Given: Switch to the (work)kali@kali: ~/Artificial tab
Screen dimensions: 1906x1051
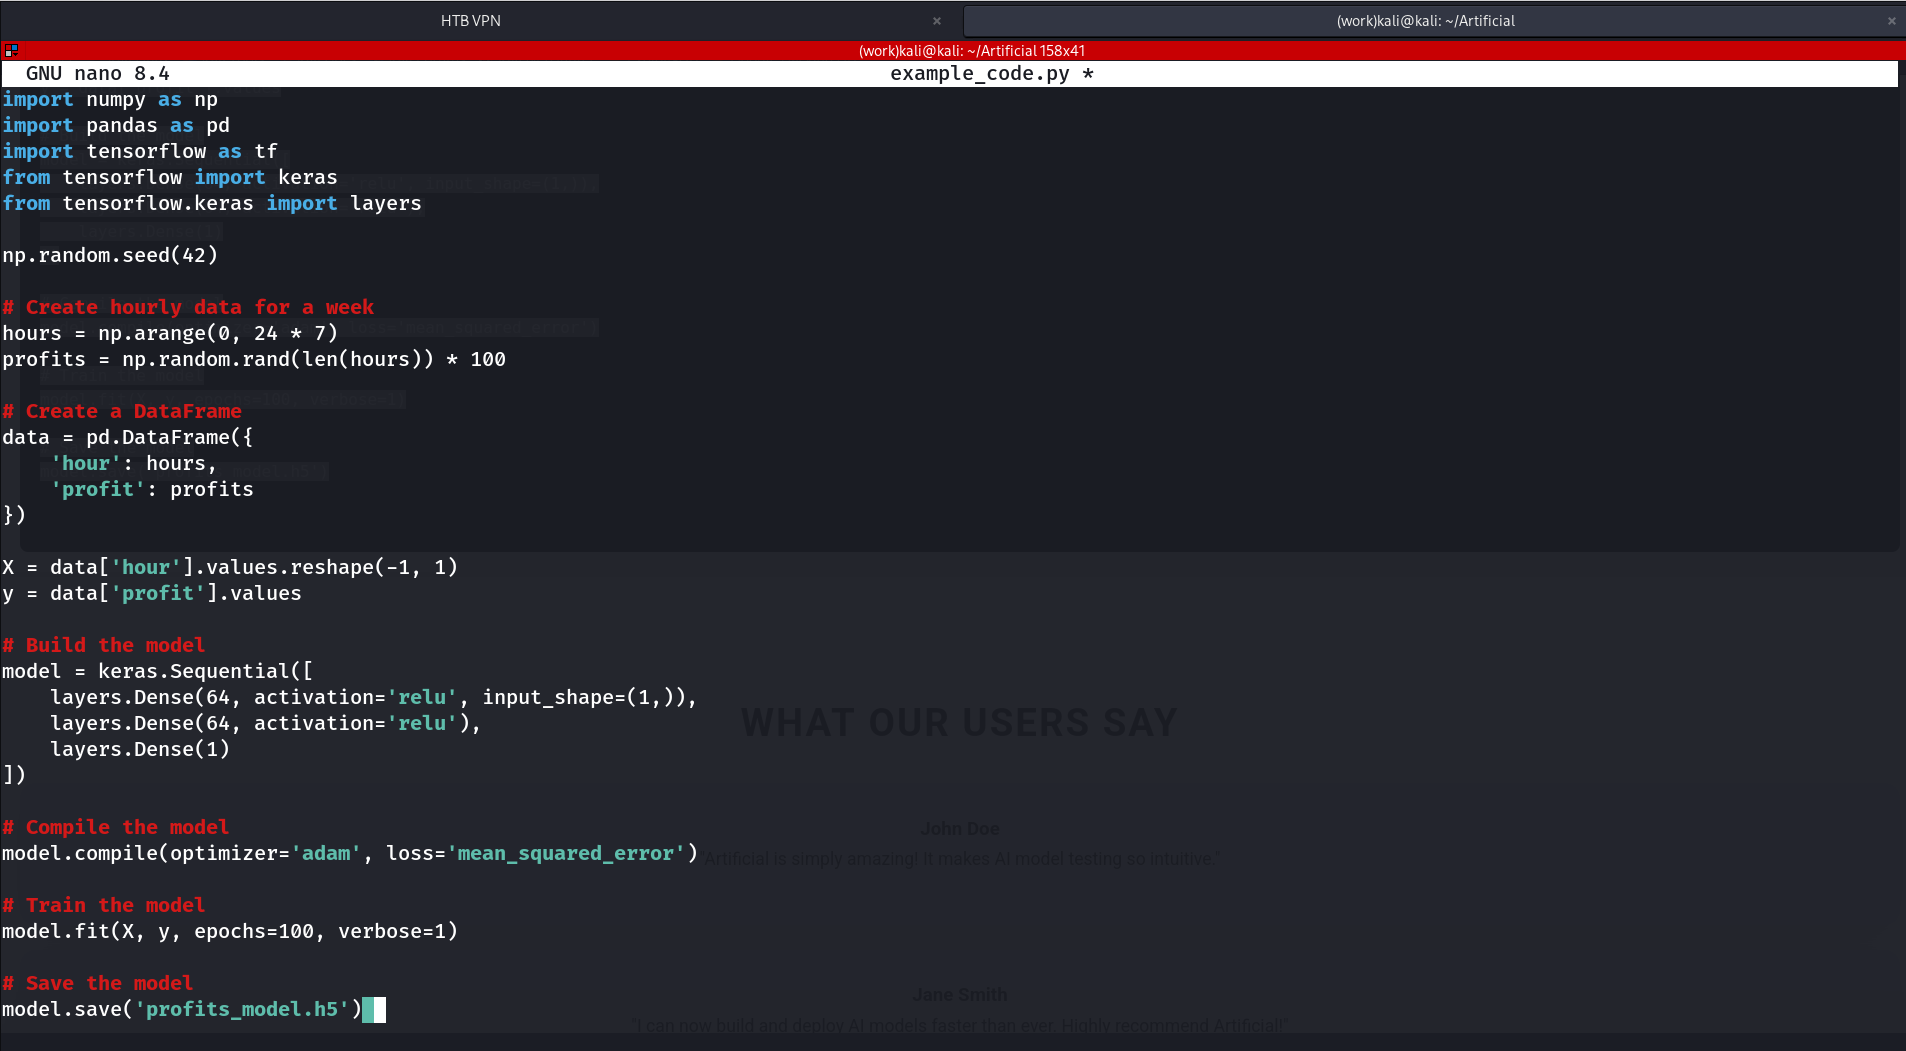Looking at the screenshot, I should pos(1425,20).
